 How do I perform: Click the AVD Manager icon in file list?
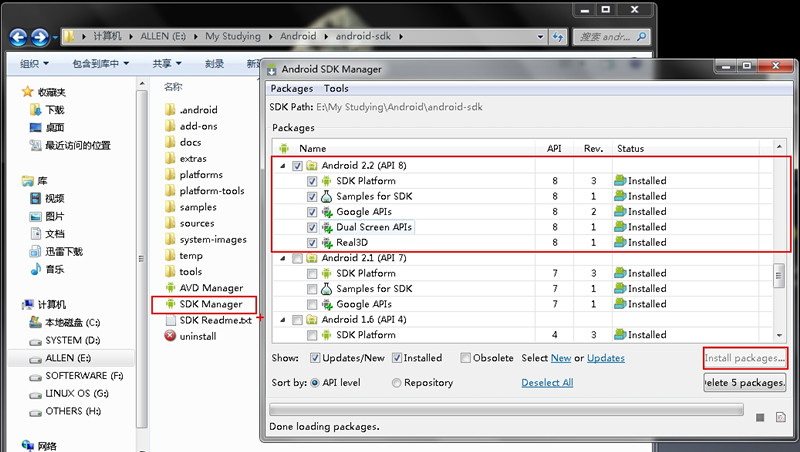169,288
